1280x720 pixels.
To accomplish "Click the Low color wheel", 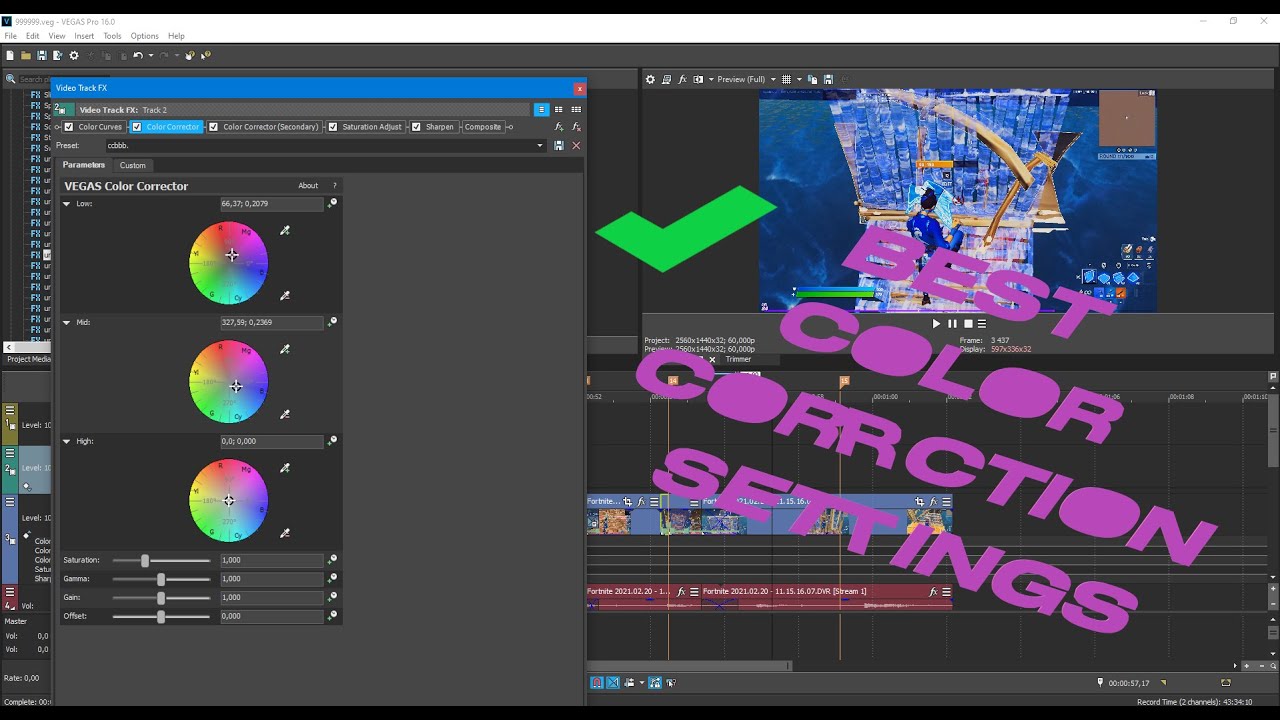I will 229,263.
